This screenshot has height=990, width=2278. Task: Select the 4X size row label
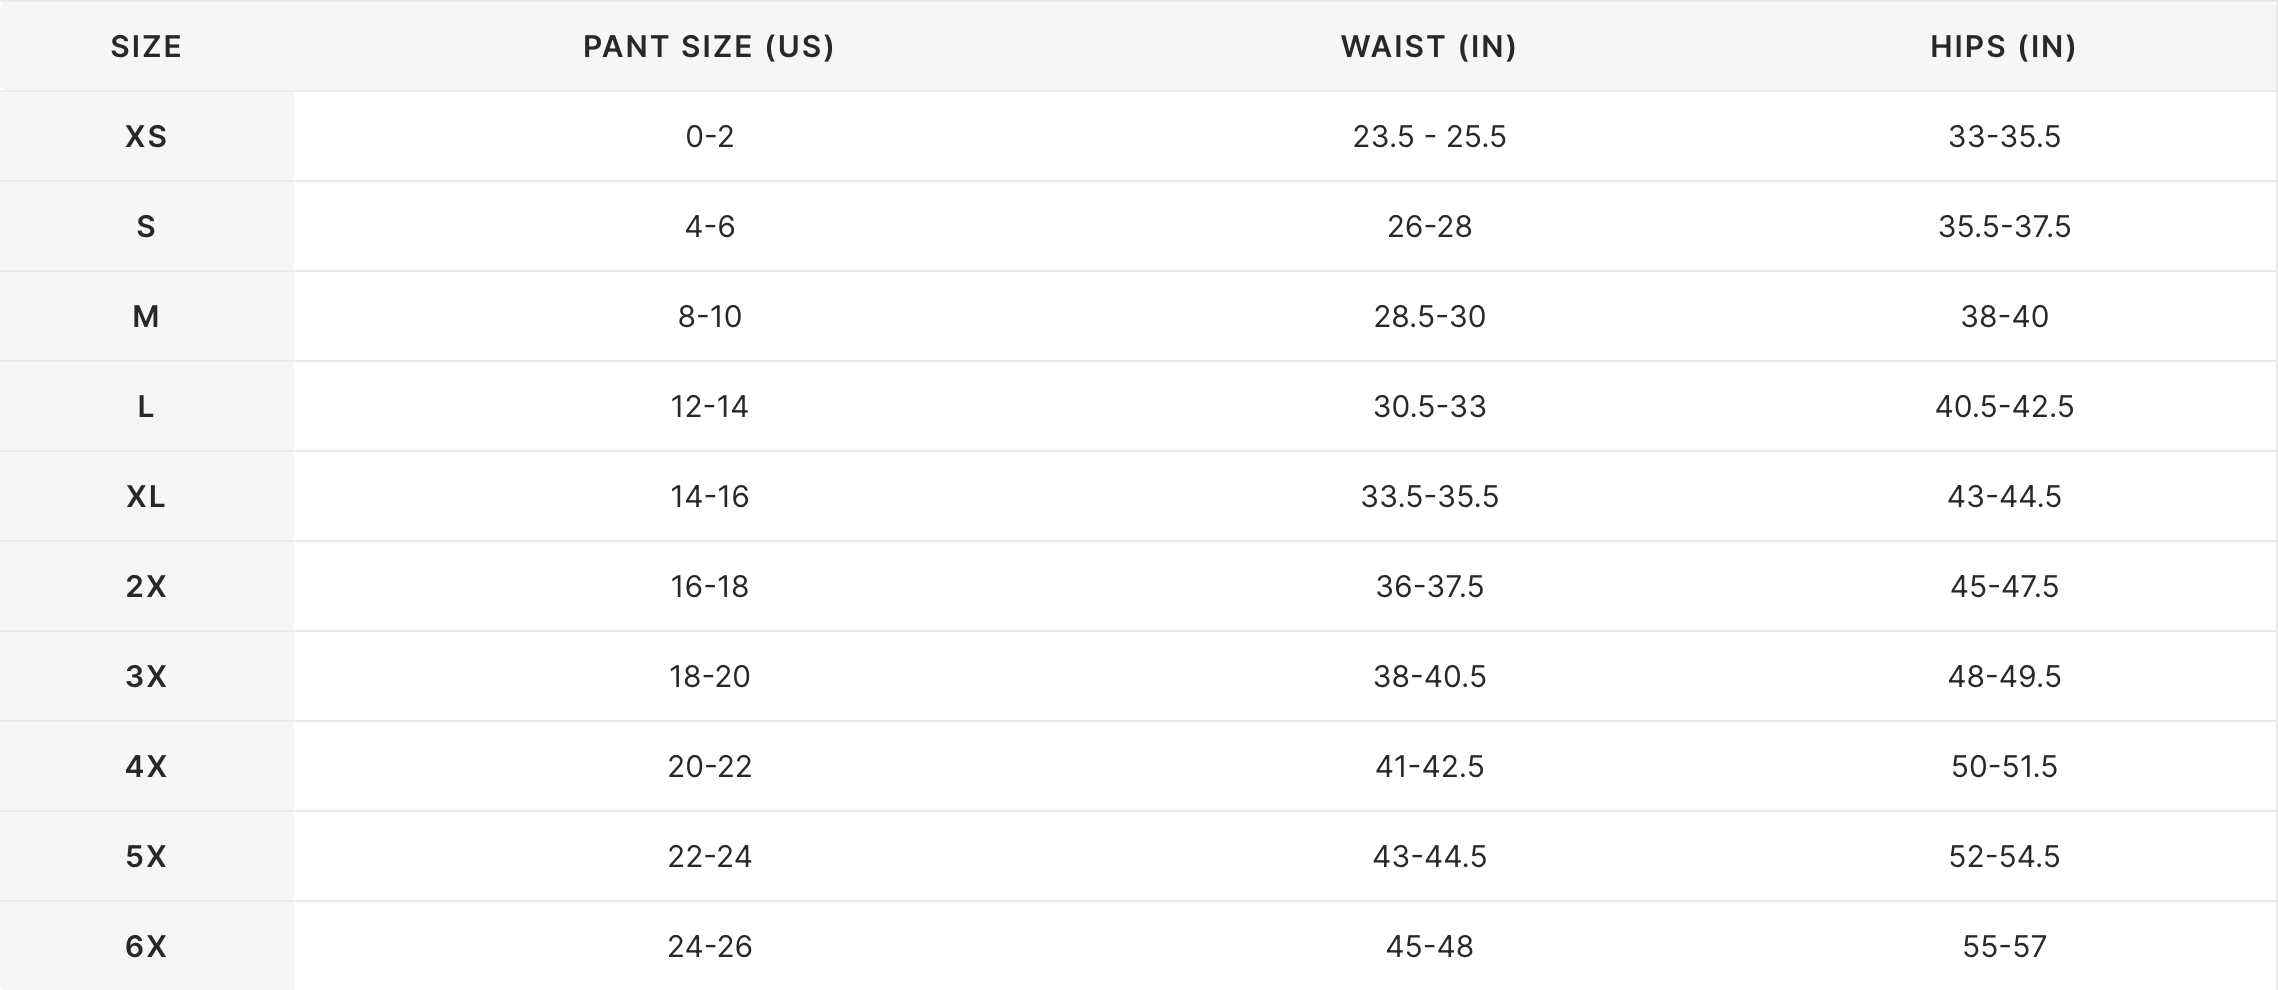[146, 767]
